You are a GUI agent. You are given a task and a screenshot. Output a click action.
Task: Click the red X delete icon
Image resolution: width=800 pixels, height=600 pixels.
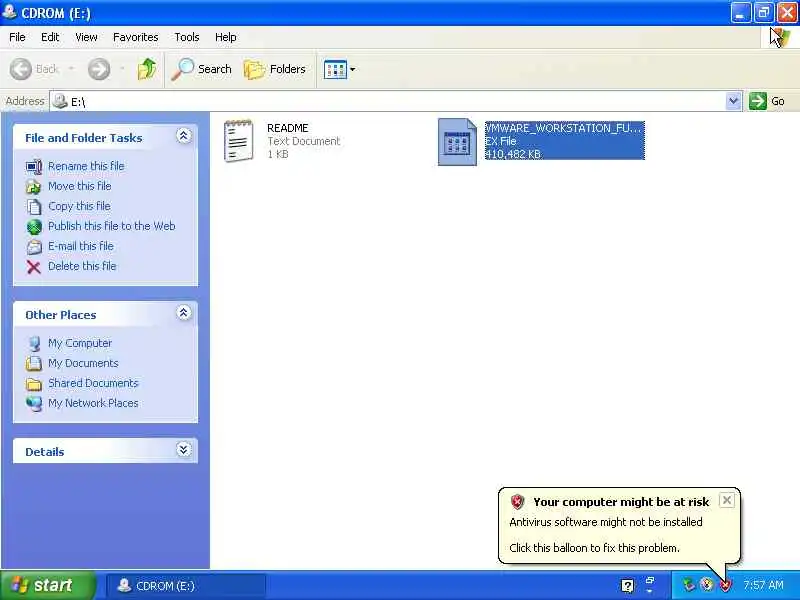[34, 267]
